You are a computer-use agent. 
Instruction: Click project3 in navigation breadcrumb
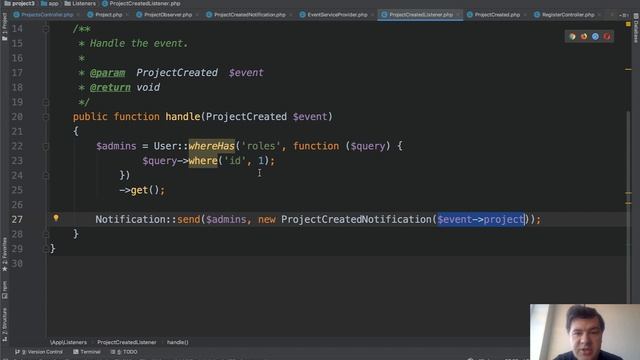click(20, 4)
